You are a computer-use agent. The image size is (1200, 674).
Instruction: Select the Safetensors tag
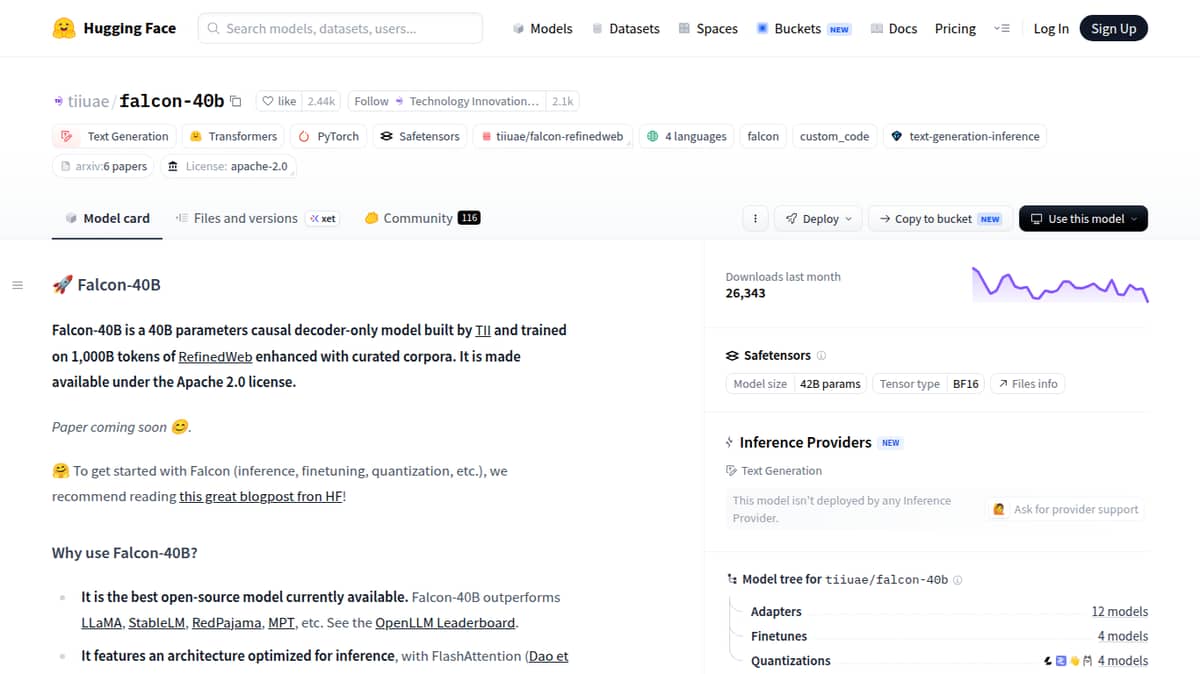point(420,136)
